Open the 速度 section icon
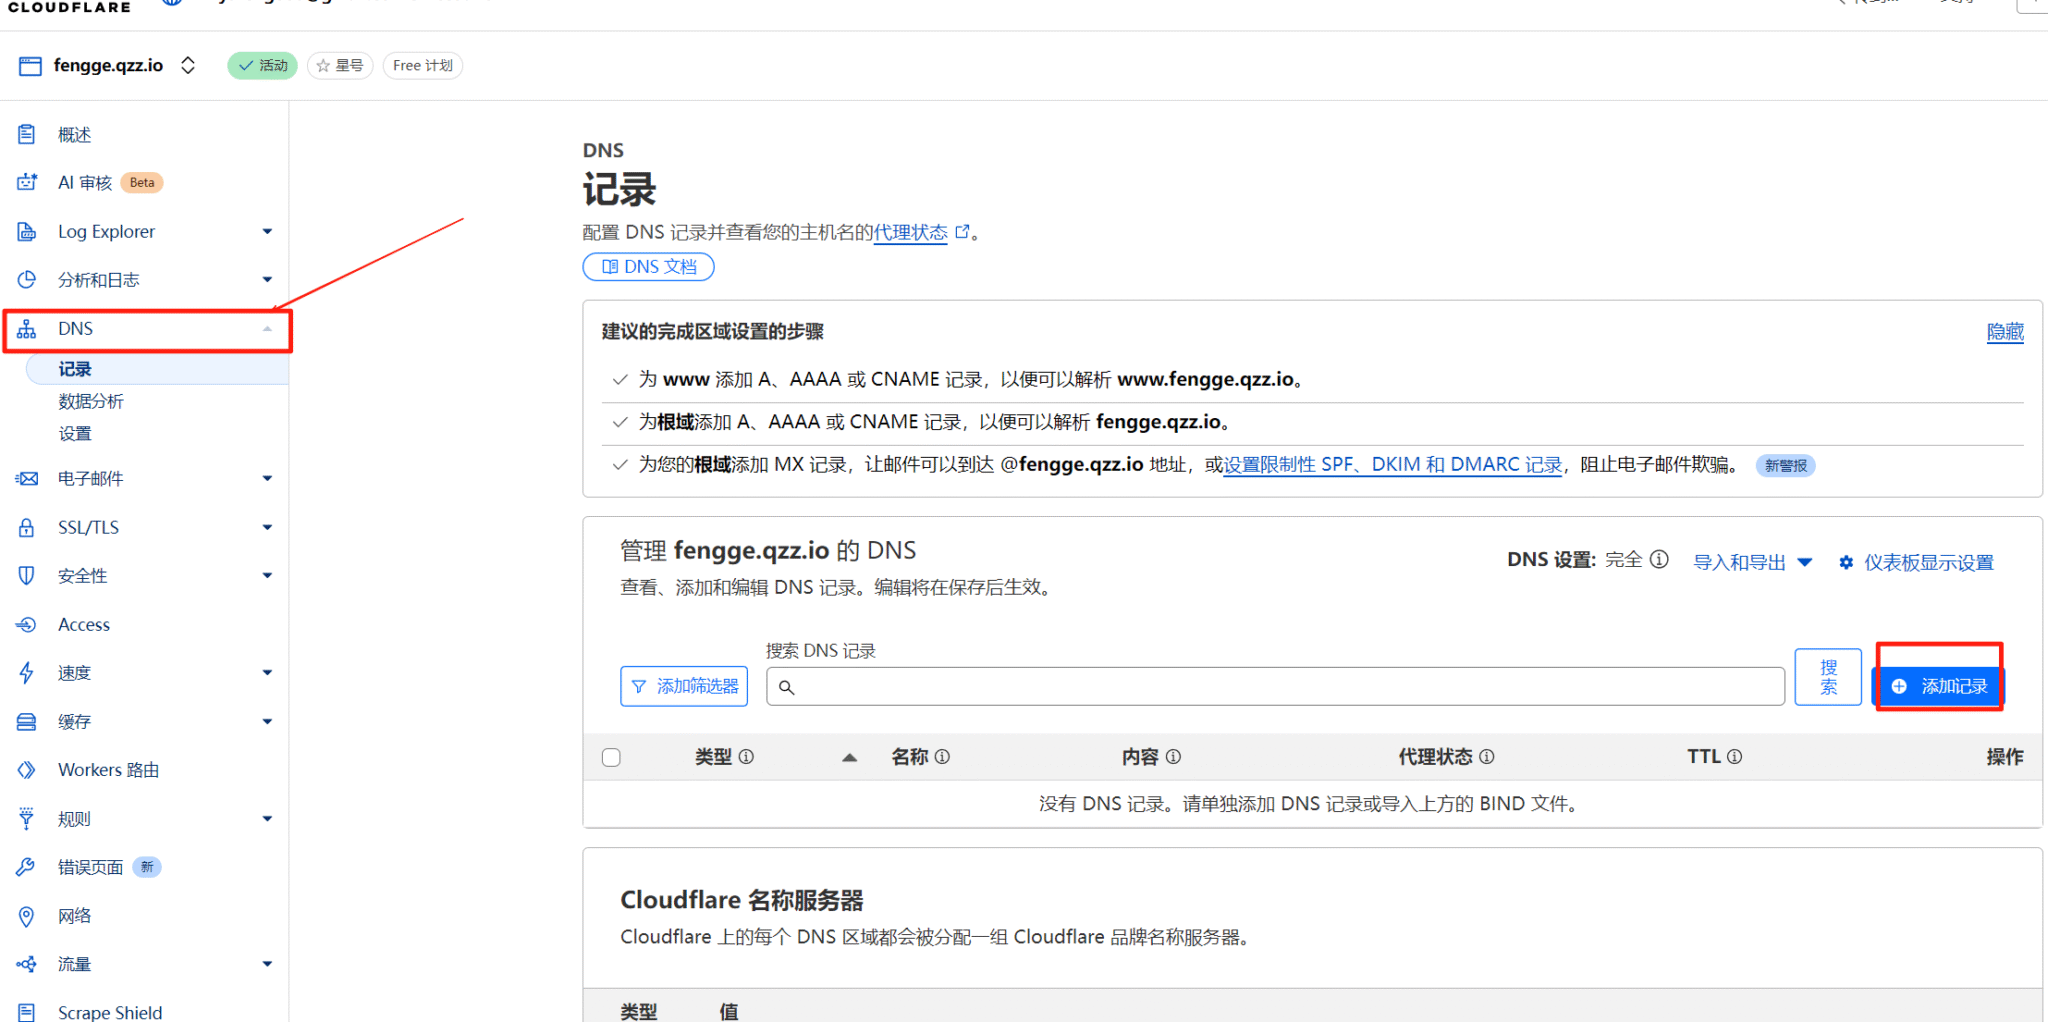Viewport: 2048px width, 1022px height. coord(26,672)
